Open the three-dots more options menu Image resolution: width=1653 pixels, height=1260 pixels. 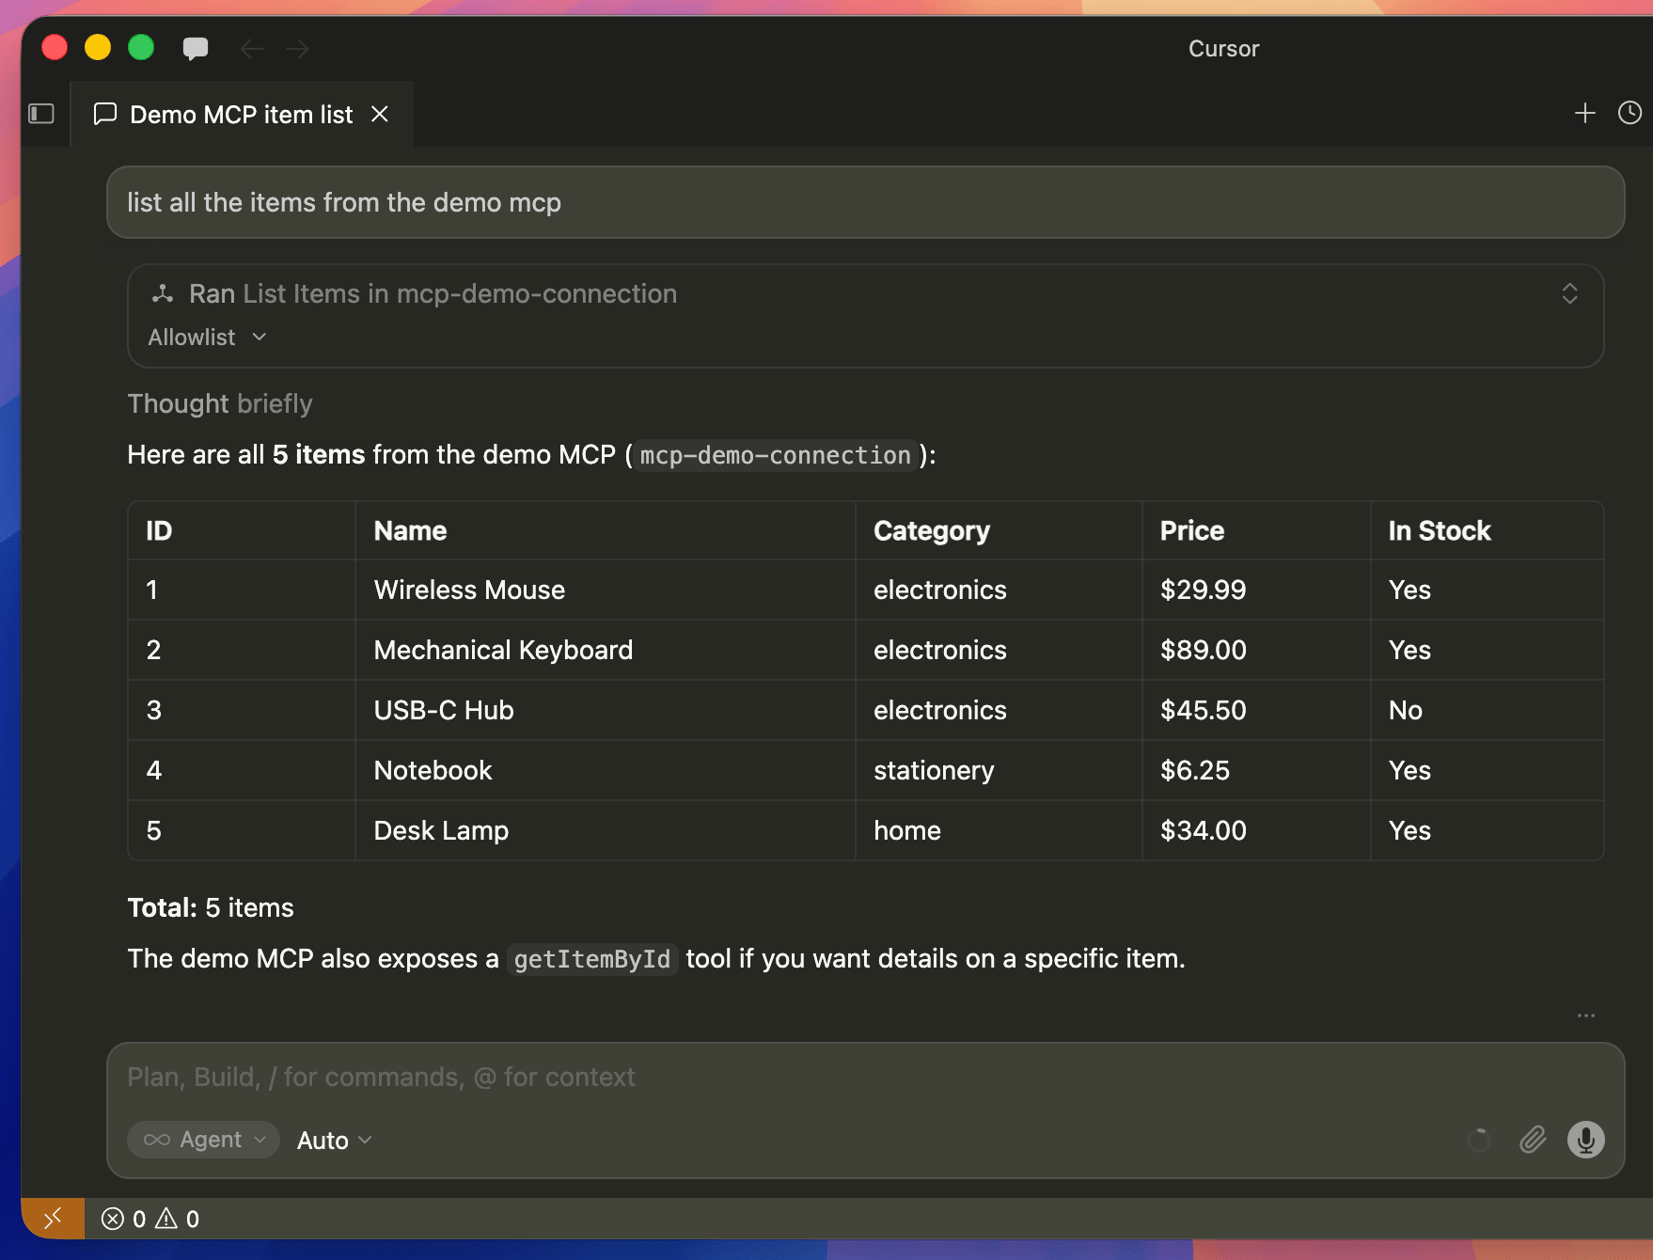pos(1586,1015)
